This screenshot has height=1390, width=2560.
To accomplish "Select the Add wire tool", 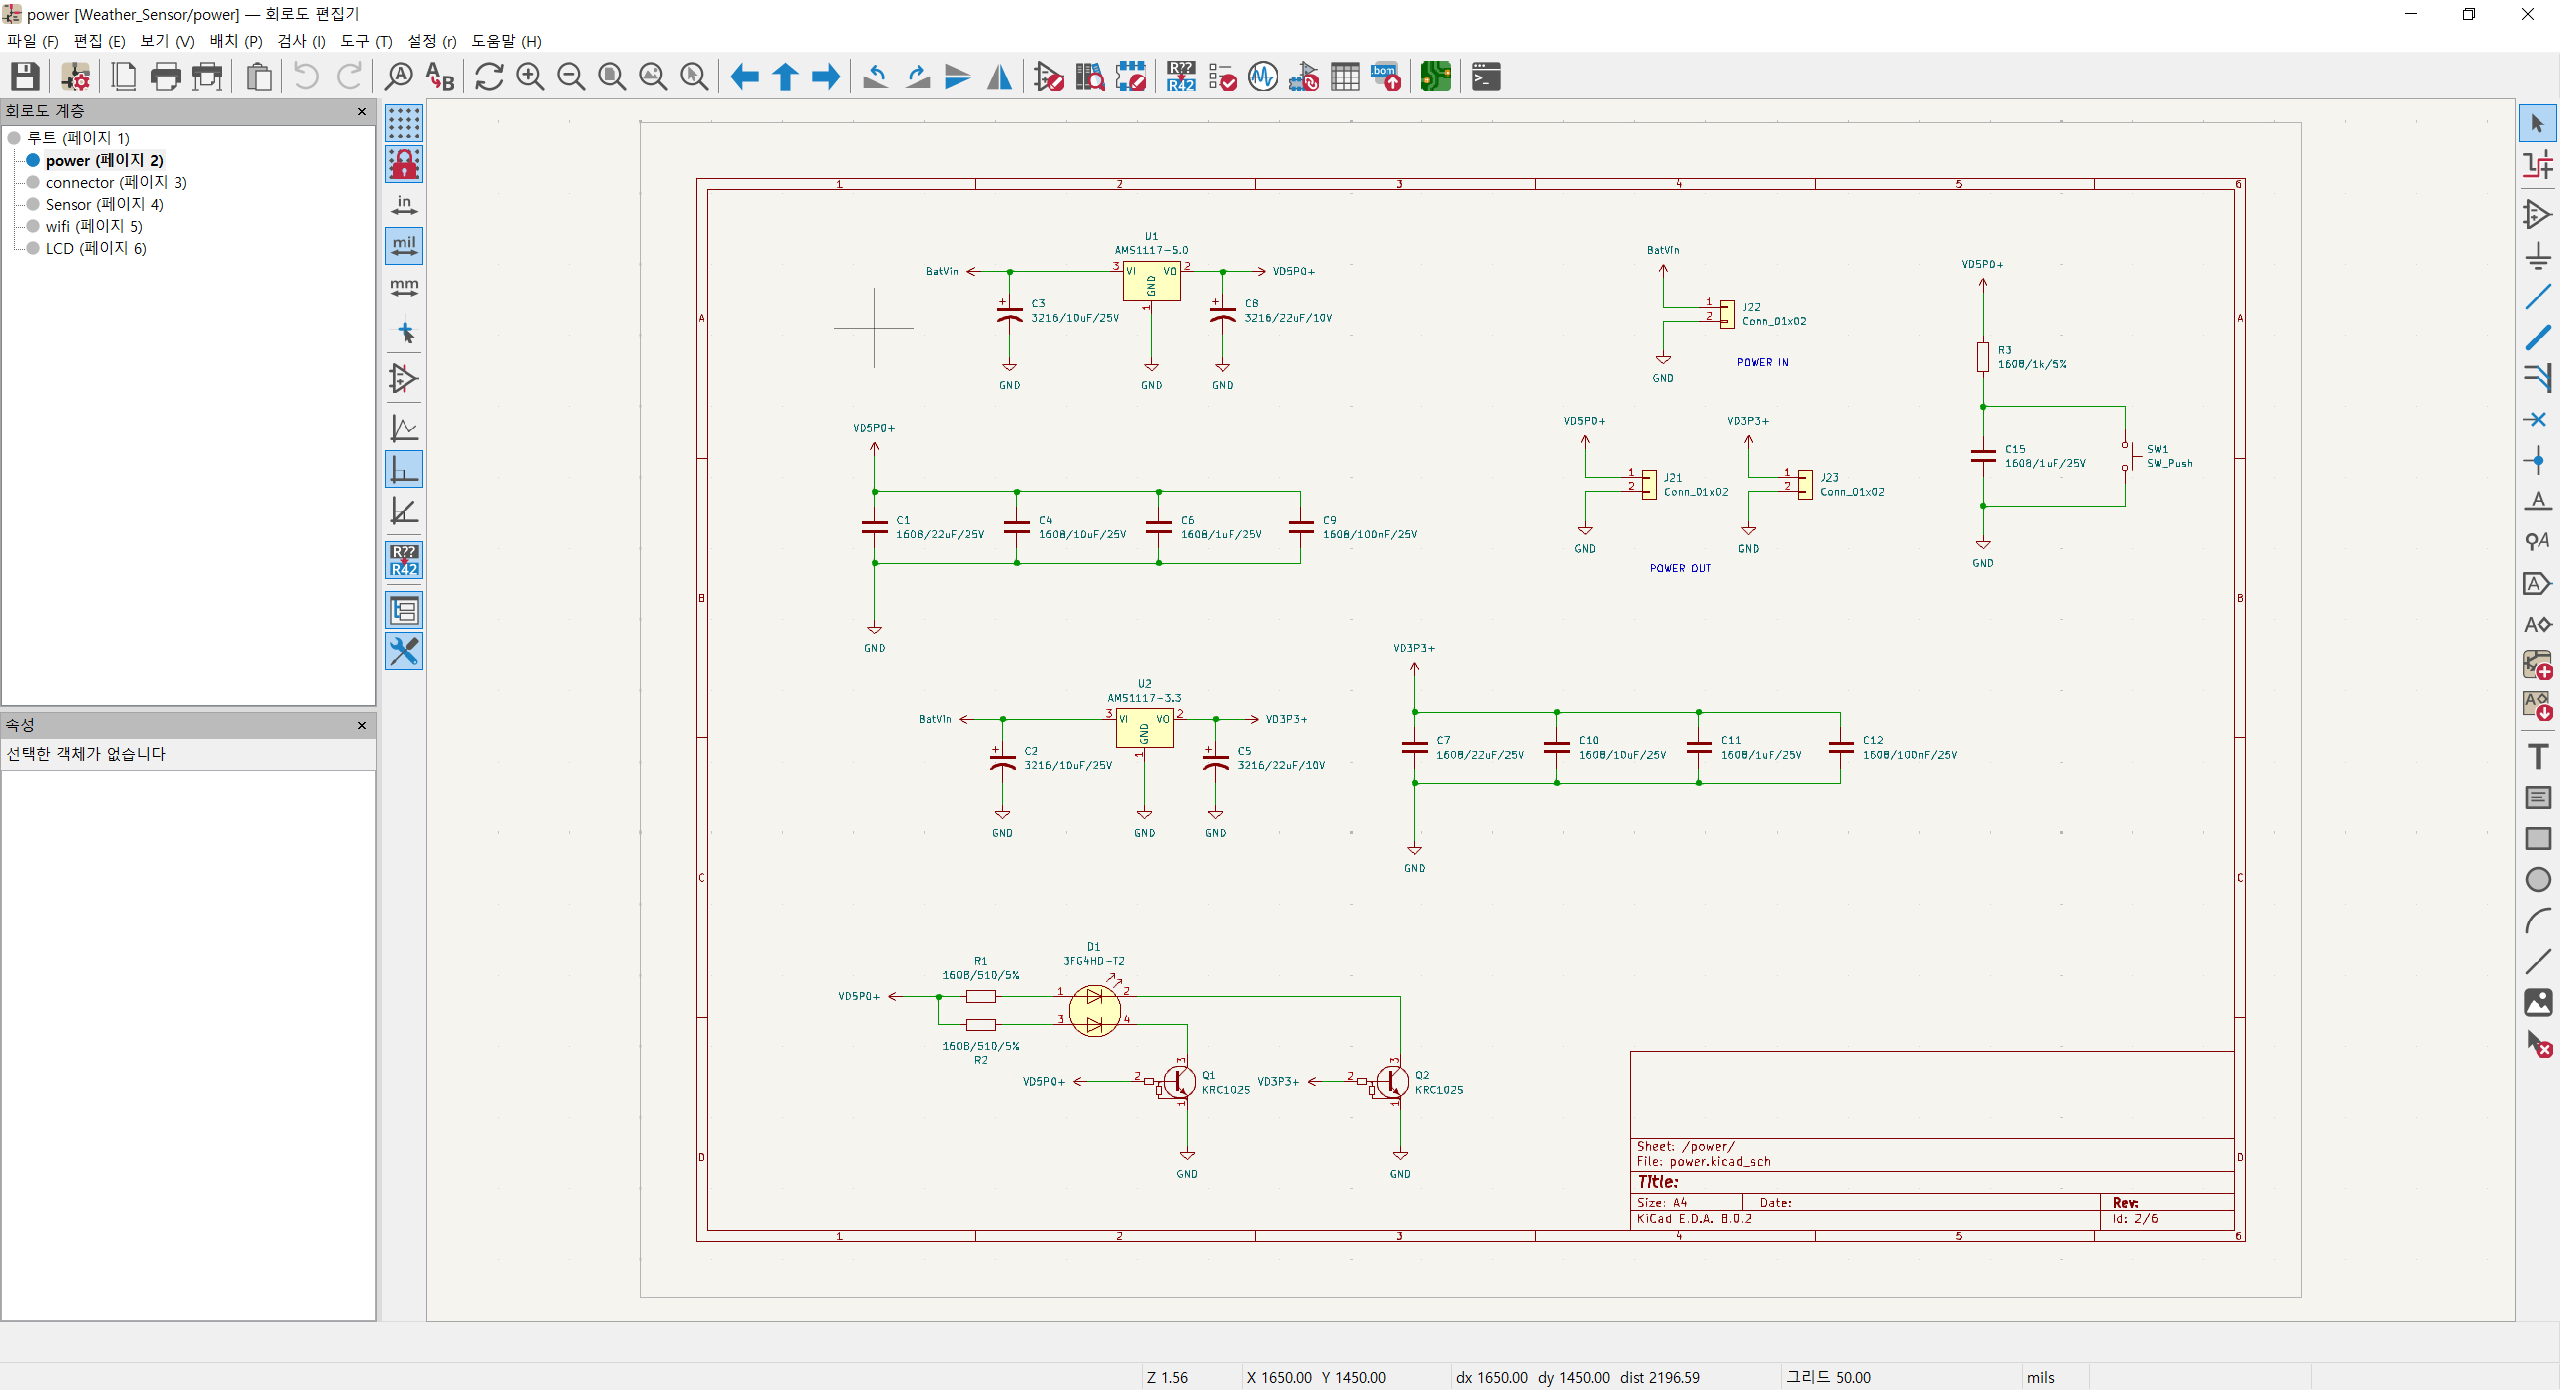I will click(x=2537, y=297).
